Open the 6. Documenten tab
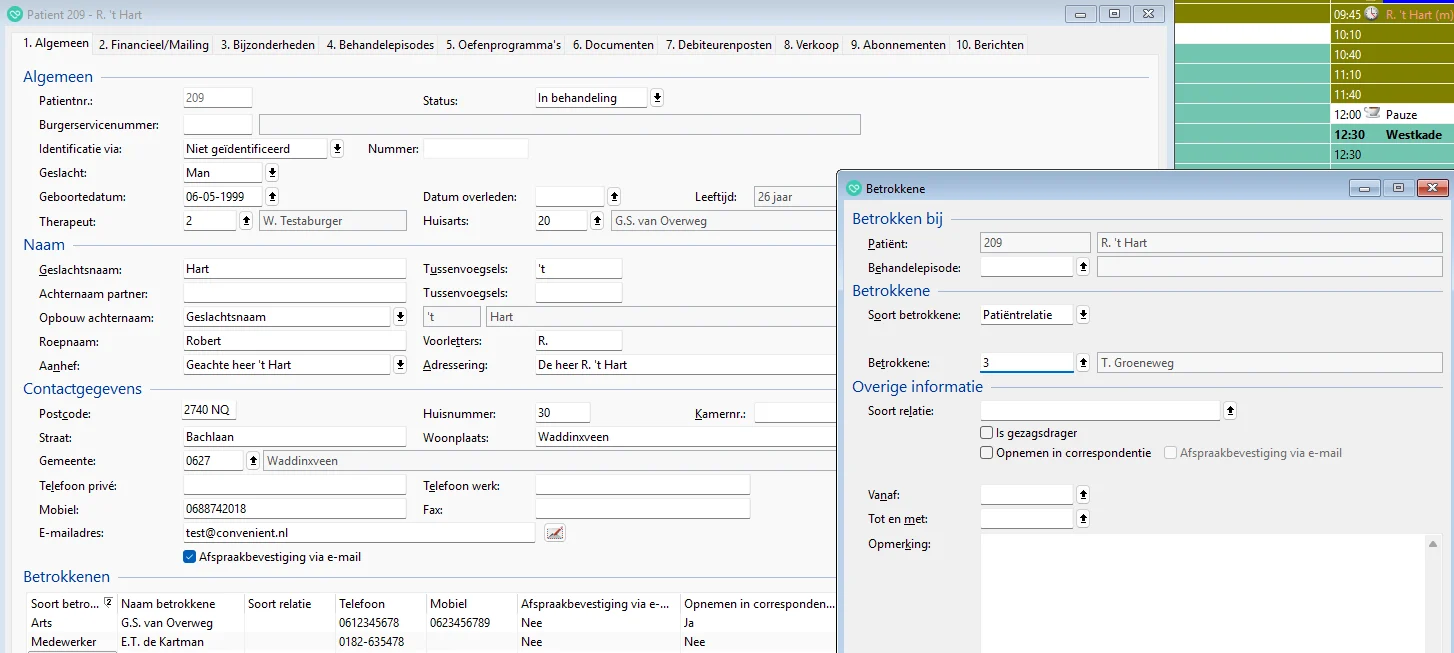The image size is (1454, 653). (613, 45)
